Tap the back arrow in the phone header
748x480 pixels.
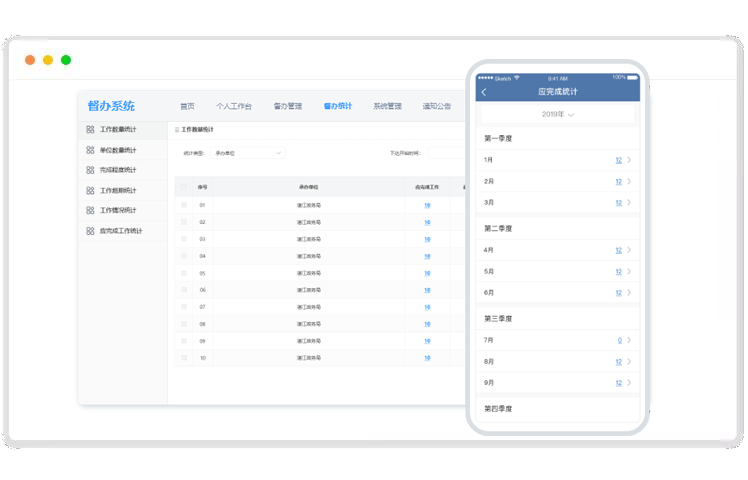484,92
